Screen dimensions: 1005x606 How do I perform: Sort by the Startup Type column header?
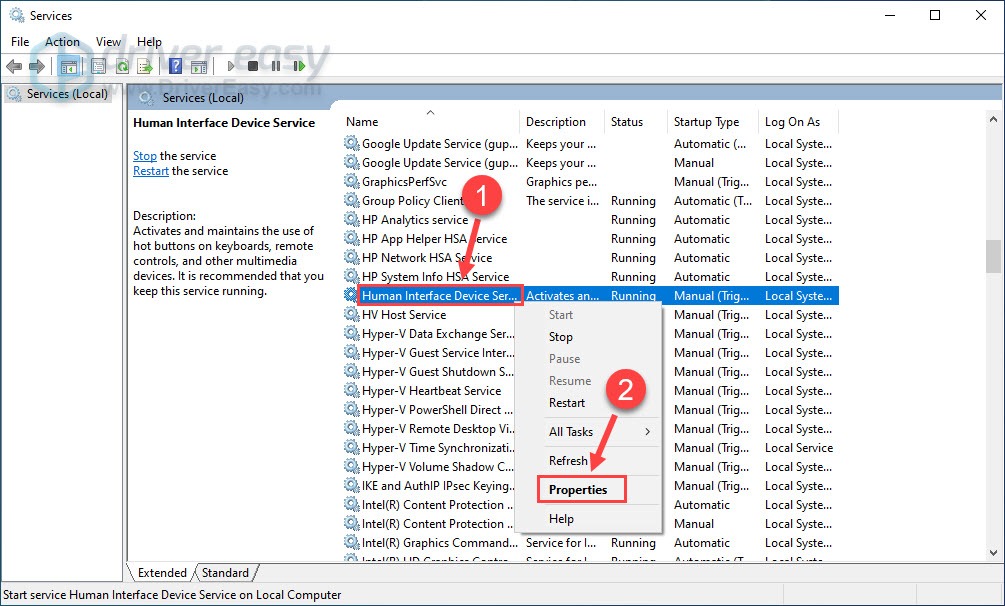point(706,122)
